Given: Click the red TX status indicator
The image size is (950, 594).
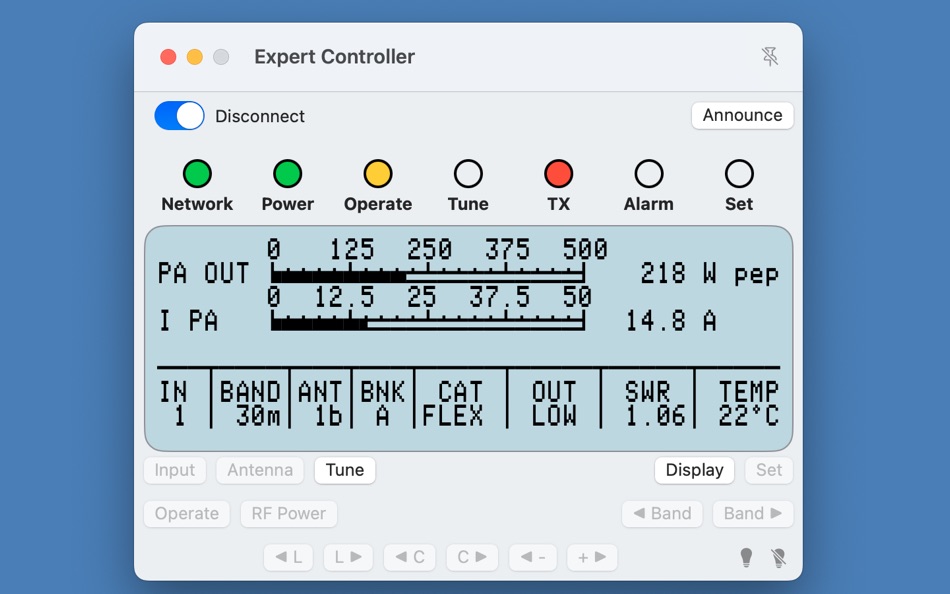Looking at the screenshot, I should (x=558, y=172).
